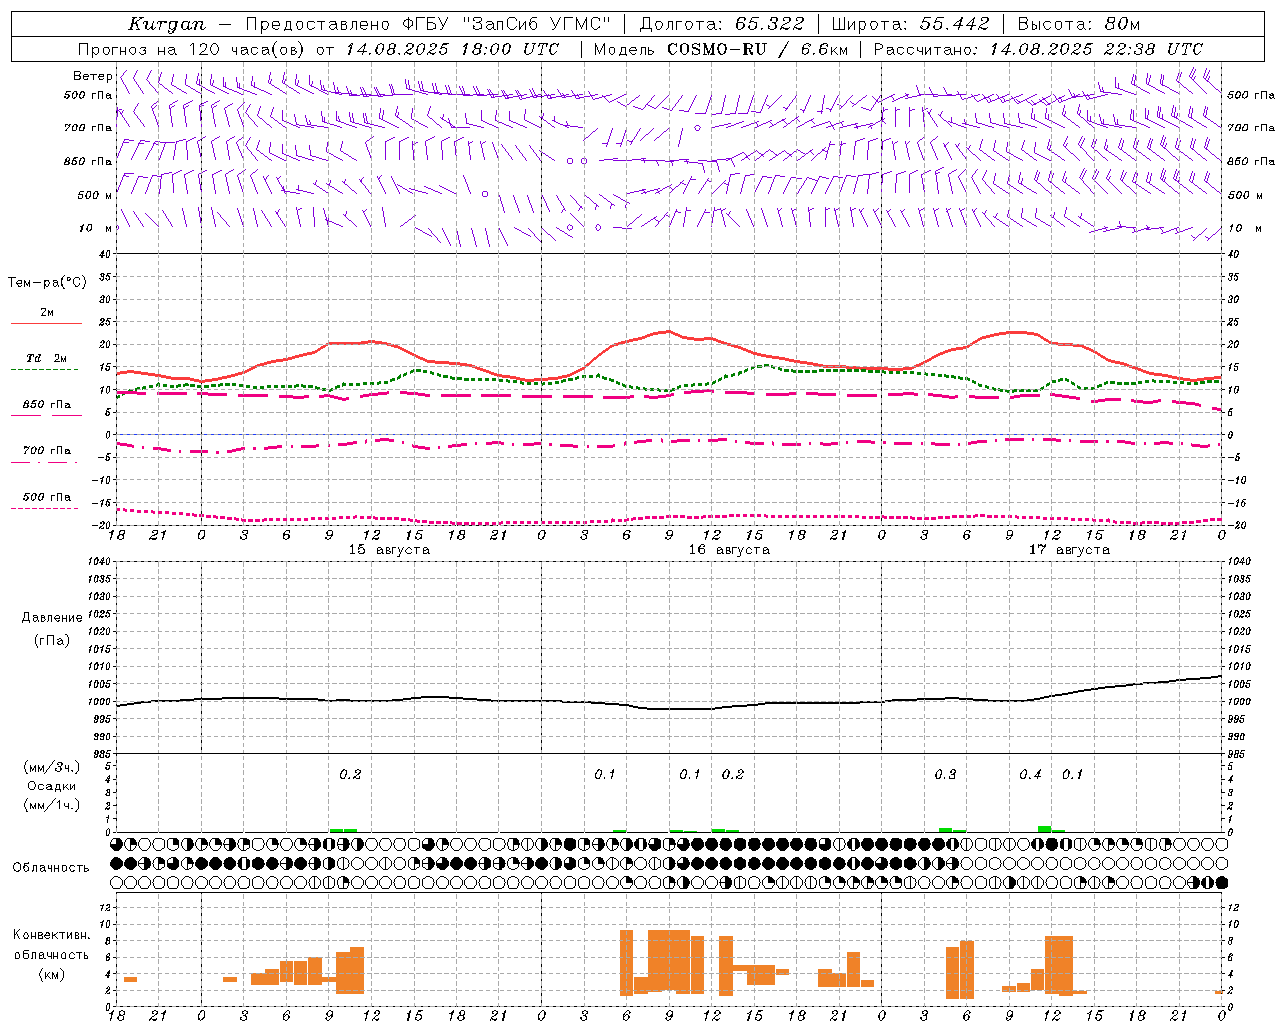The width and height of the screenshot is (1280, 1024).
Task: Click the "Прогноз на 120 часа(ов)" forecast text
Action: 192,49
